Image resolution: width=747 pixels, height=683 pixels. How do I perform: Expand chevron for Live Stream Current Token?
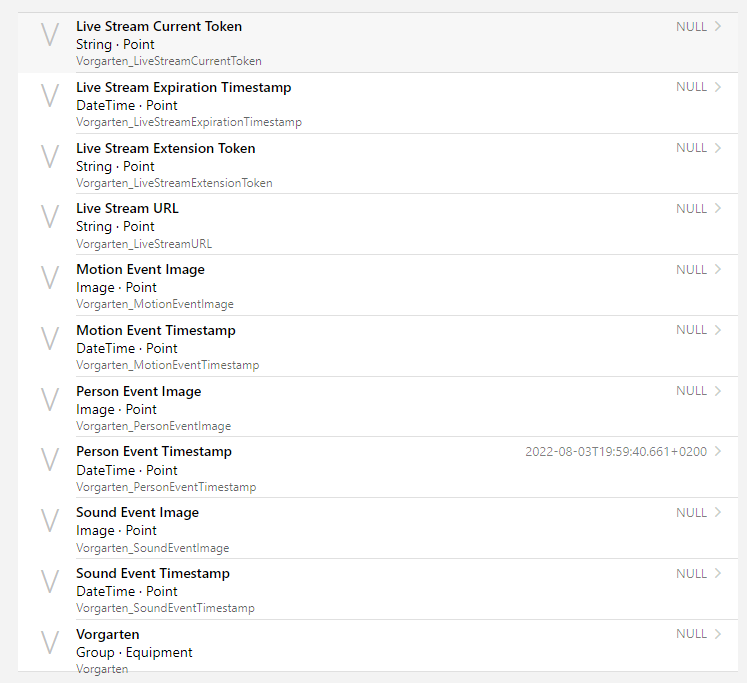pos(718,27)
